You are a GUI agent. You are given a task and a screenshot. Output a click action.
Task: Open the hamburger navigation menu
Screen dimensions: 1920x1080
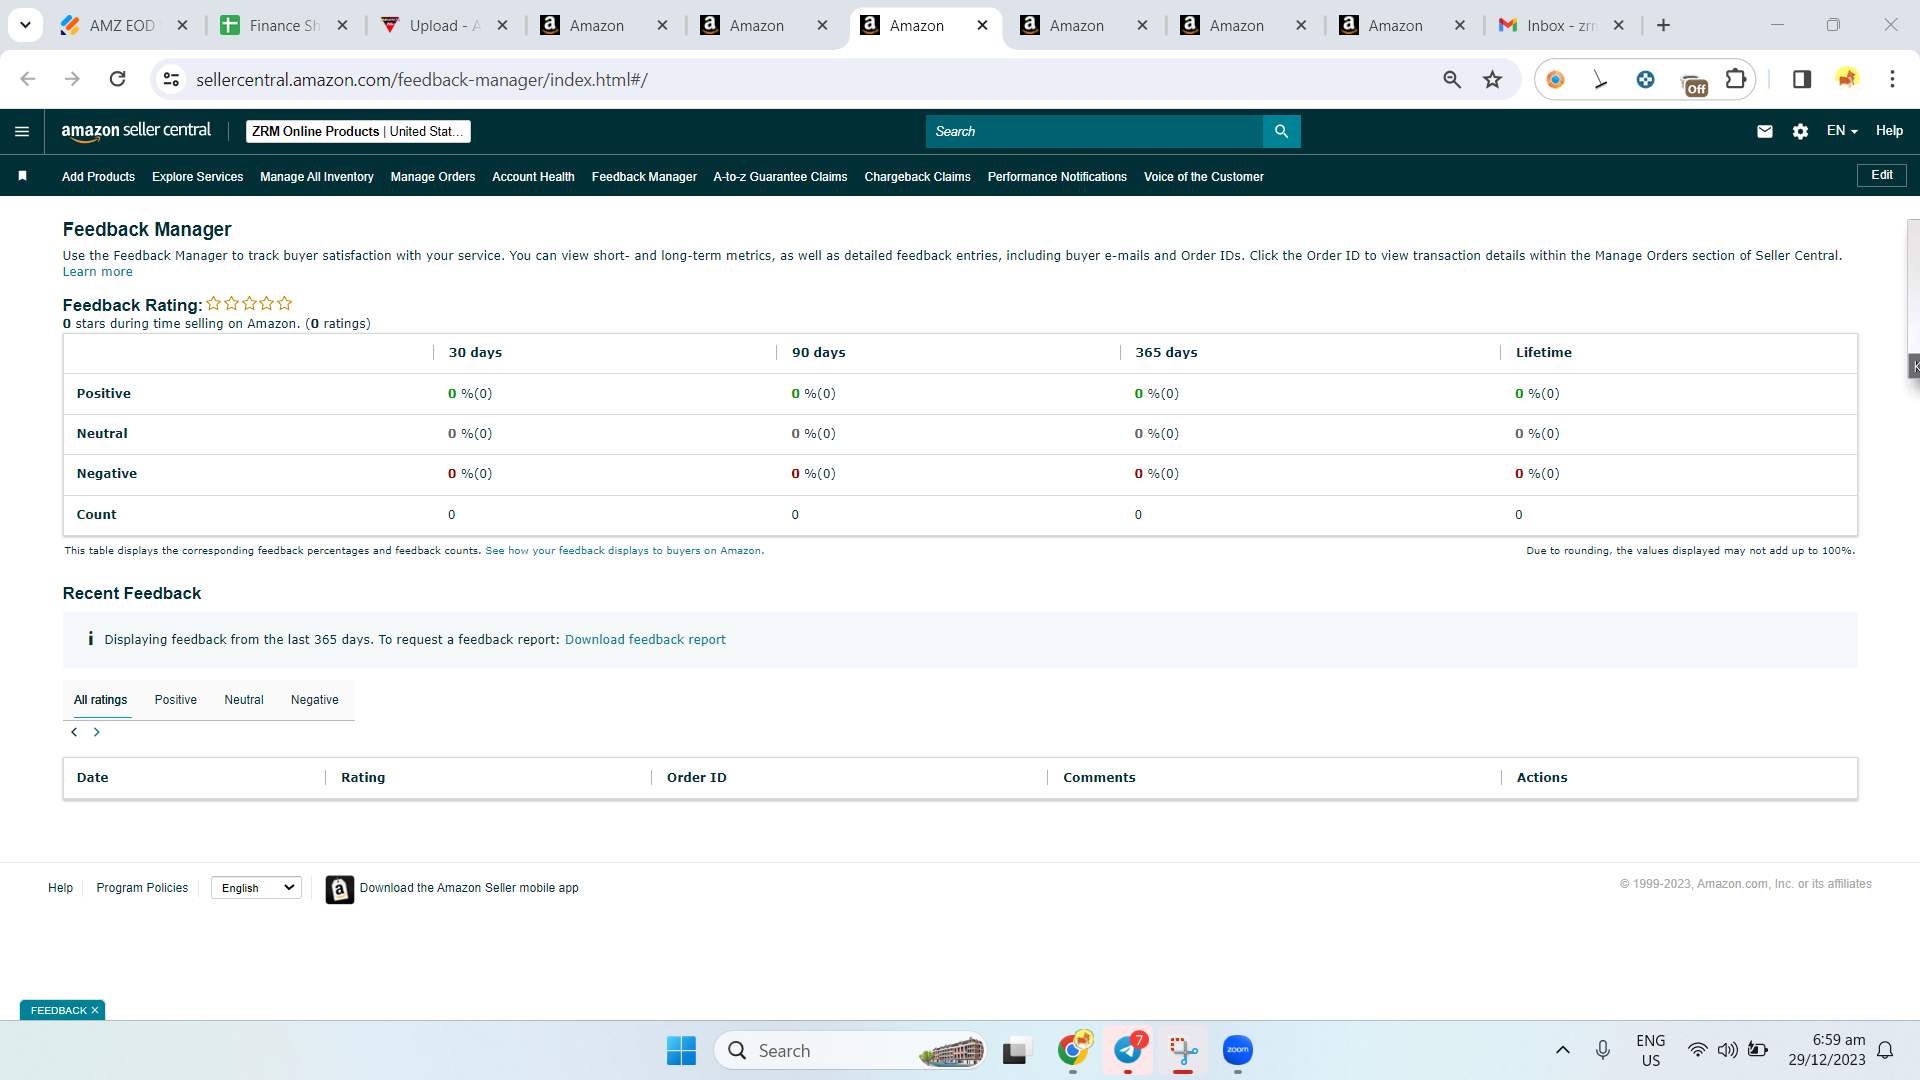pos(22,131)
